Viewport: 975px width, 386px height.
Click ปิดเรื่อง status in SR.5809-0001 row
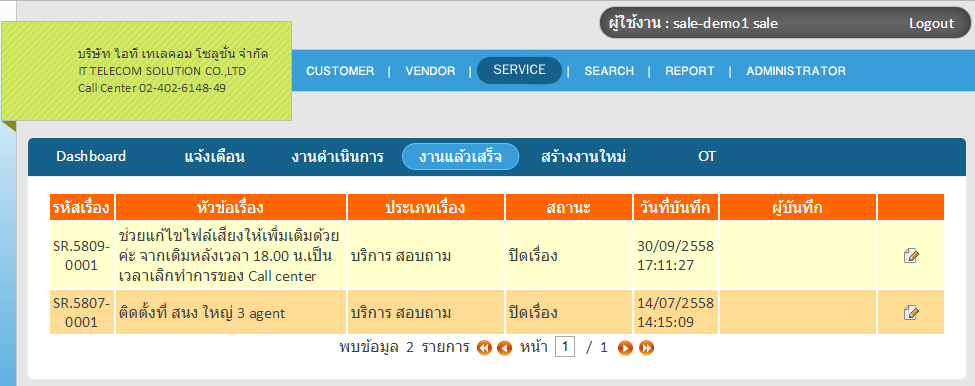533,255
